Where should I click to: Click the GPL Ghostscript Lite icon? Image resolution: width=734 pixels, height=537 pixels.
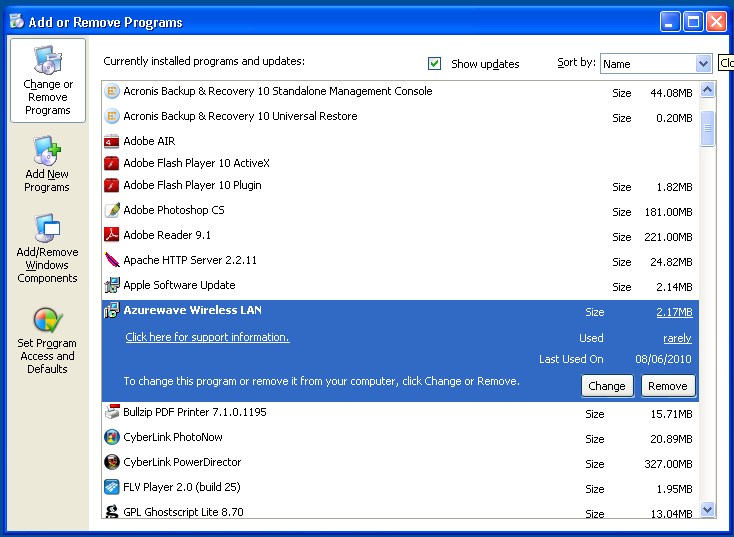point(111,511)
